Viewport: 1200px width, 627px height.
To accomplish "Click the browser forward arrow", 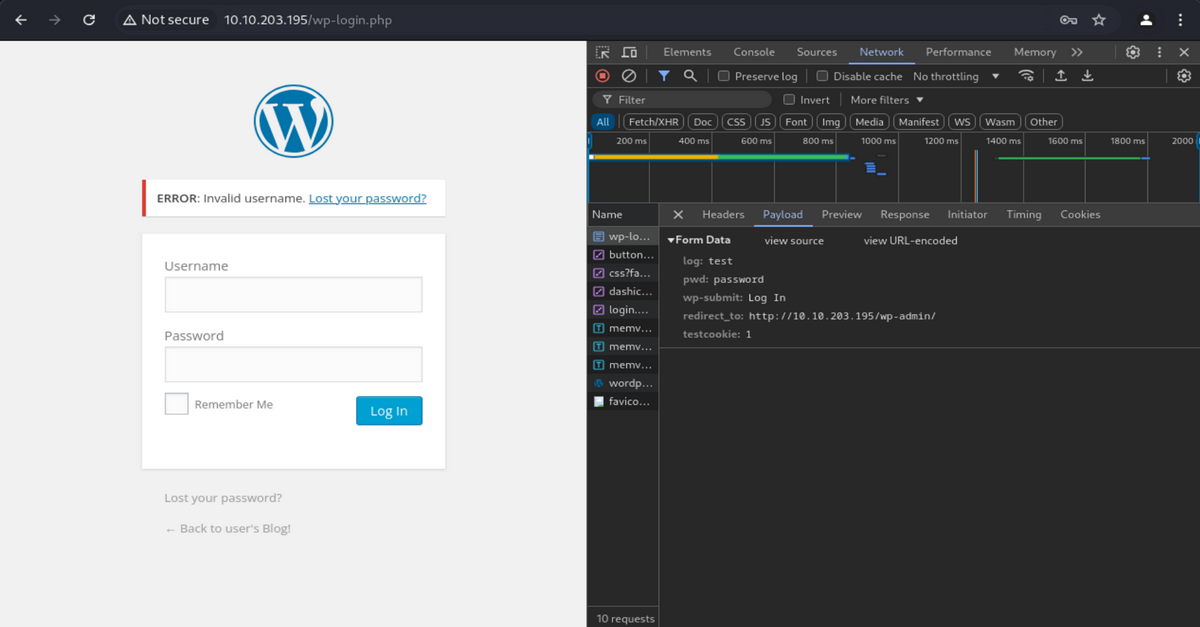I will point(55,20).
